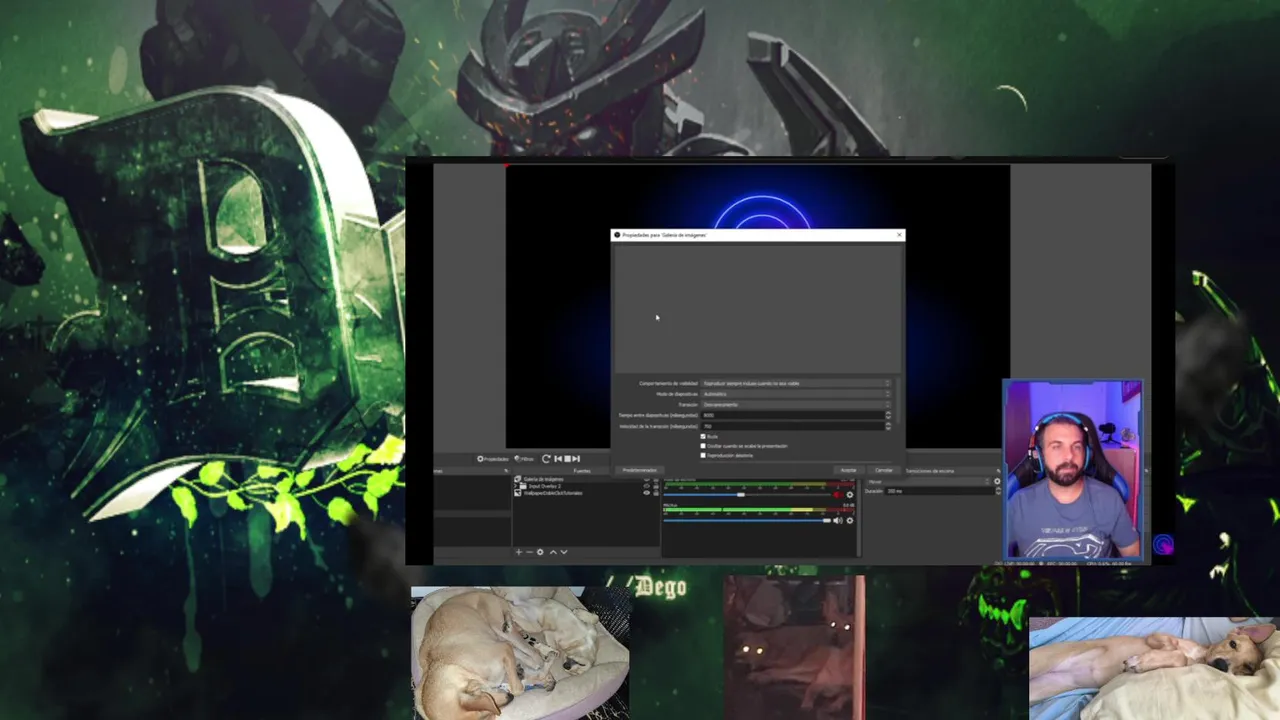1280x720 pixels.
Task: Click Predeterminados button in dialog
Action: click(640, 470)
